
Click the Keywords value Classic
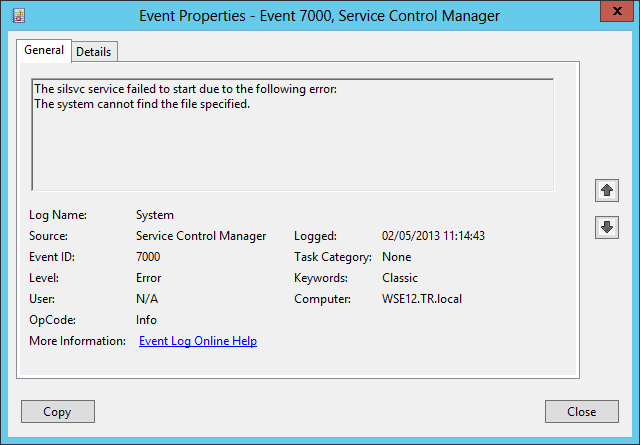[400, 278]
